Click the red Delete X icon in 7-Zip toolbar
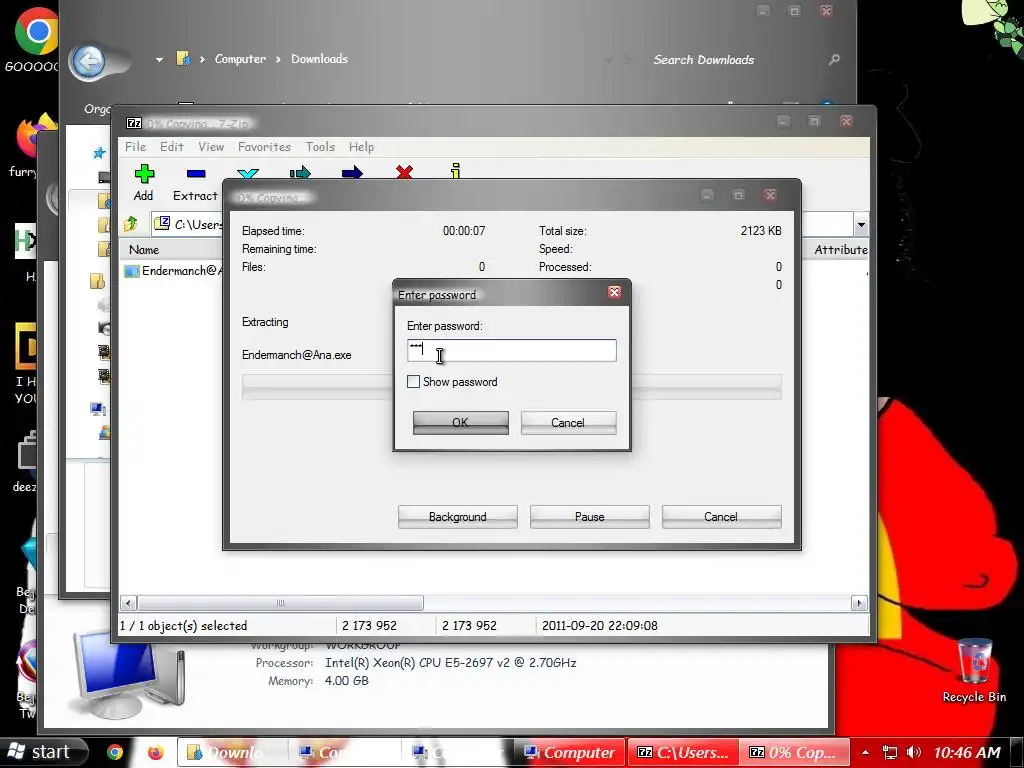This screenshot has width=1024, height=768. (404, 172)
